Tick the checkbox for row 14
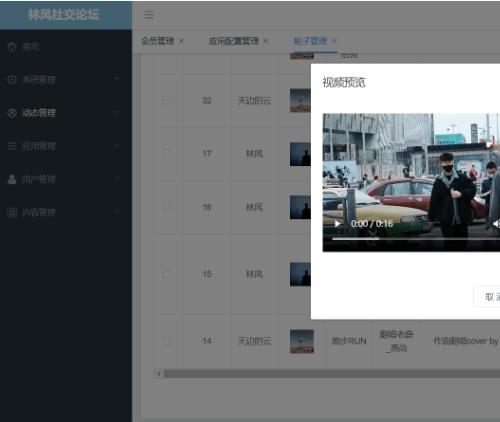Viewport: 500px width, 422px height. (167, 341)
